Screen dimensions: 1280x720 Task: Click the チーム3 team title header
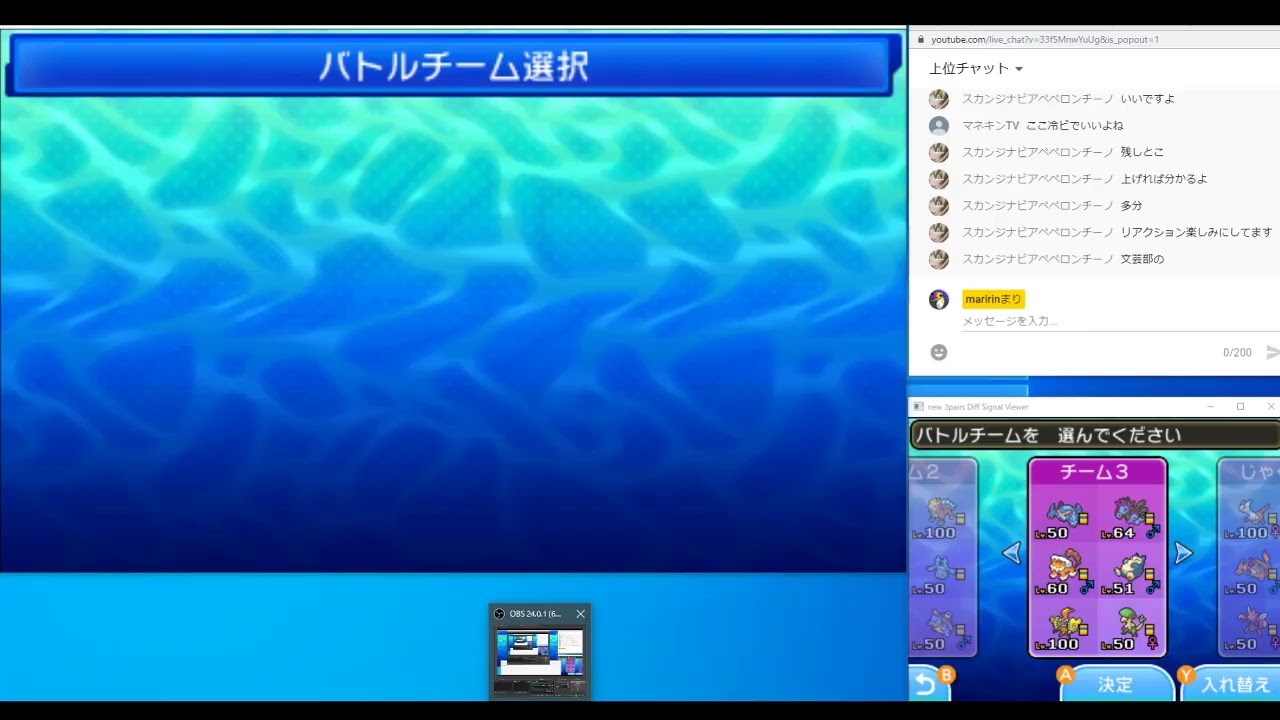click(x=1097, y=472)
